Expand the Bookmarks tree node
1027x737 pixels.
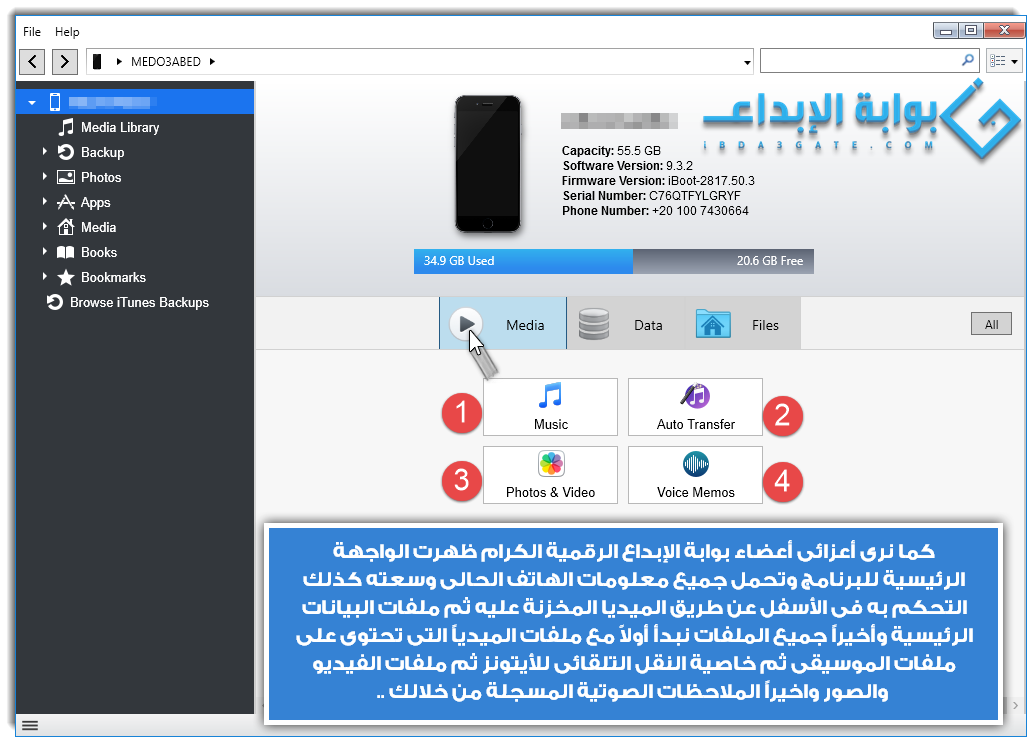tap(45, 276)
